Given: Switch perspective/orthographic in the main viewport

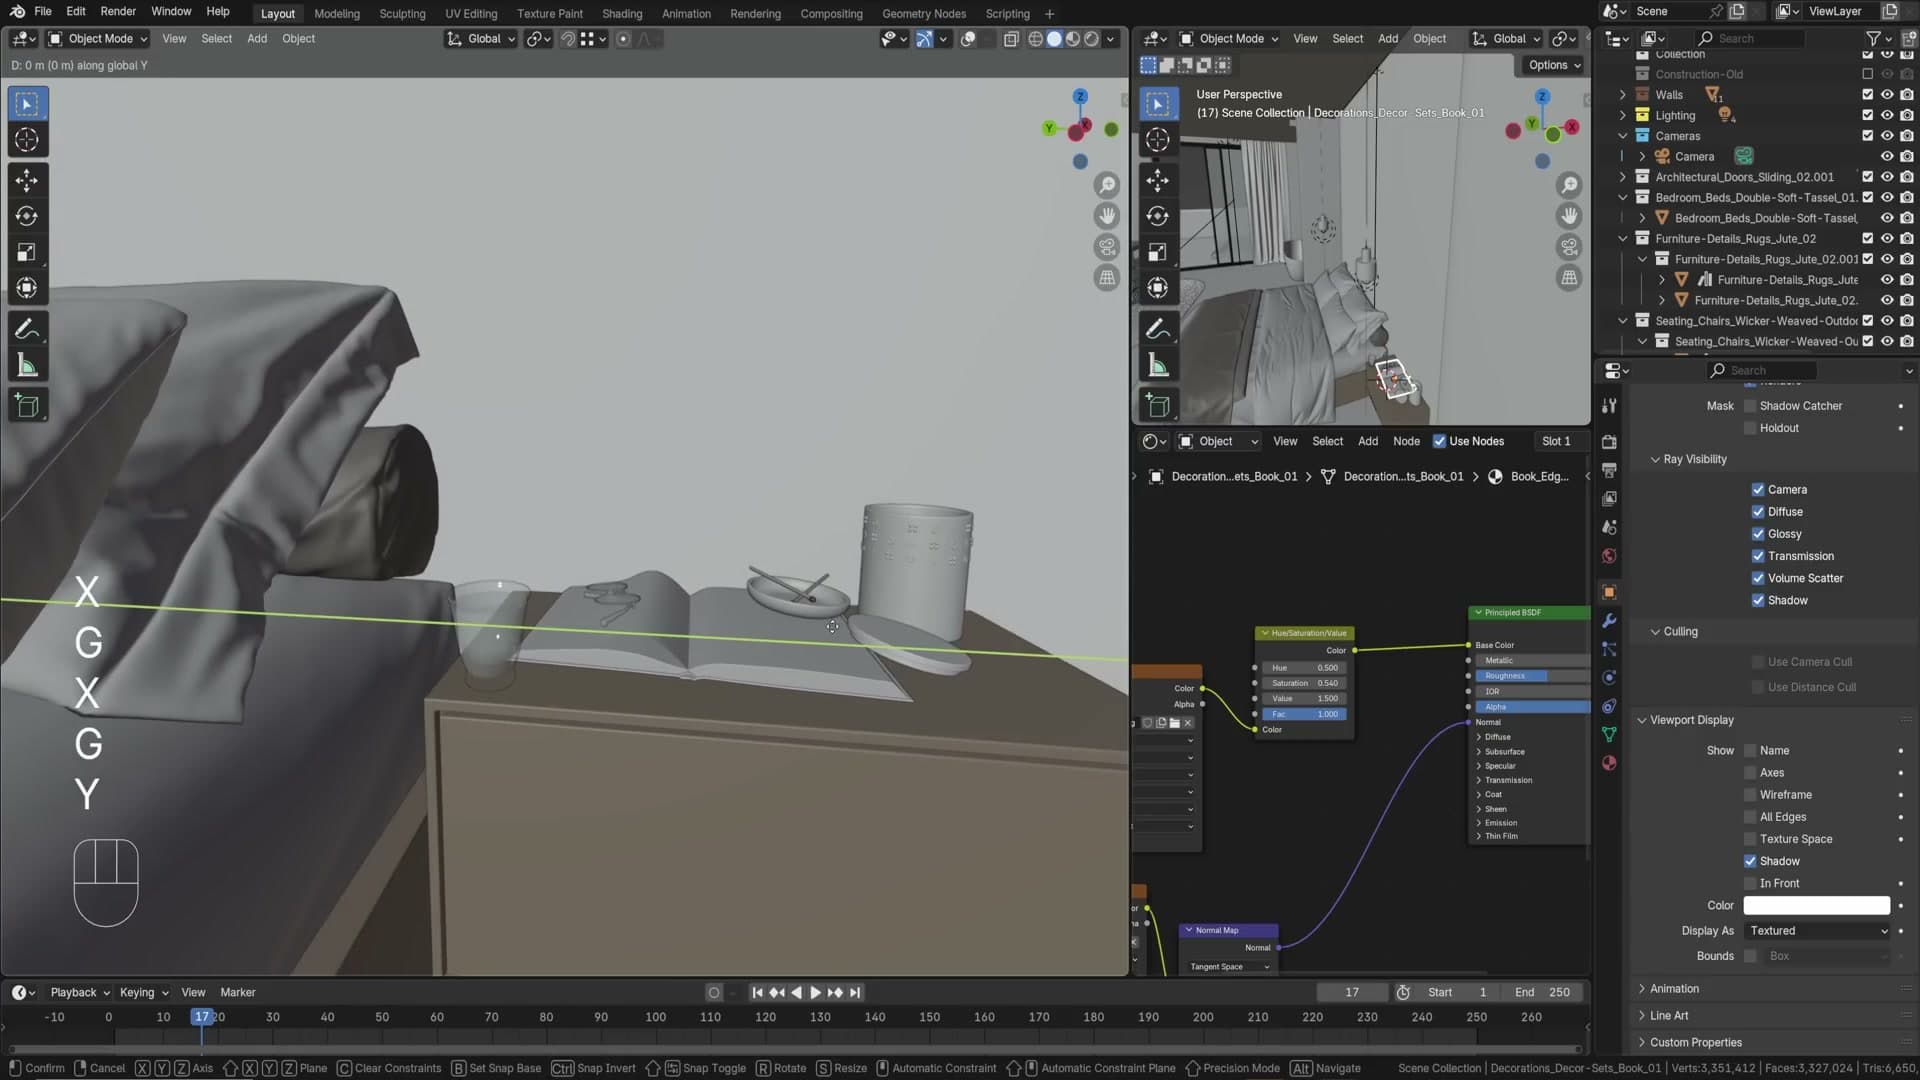Looking at the screenshot, I should coord(1107,278).
